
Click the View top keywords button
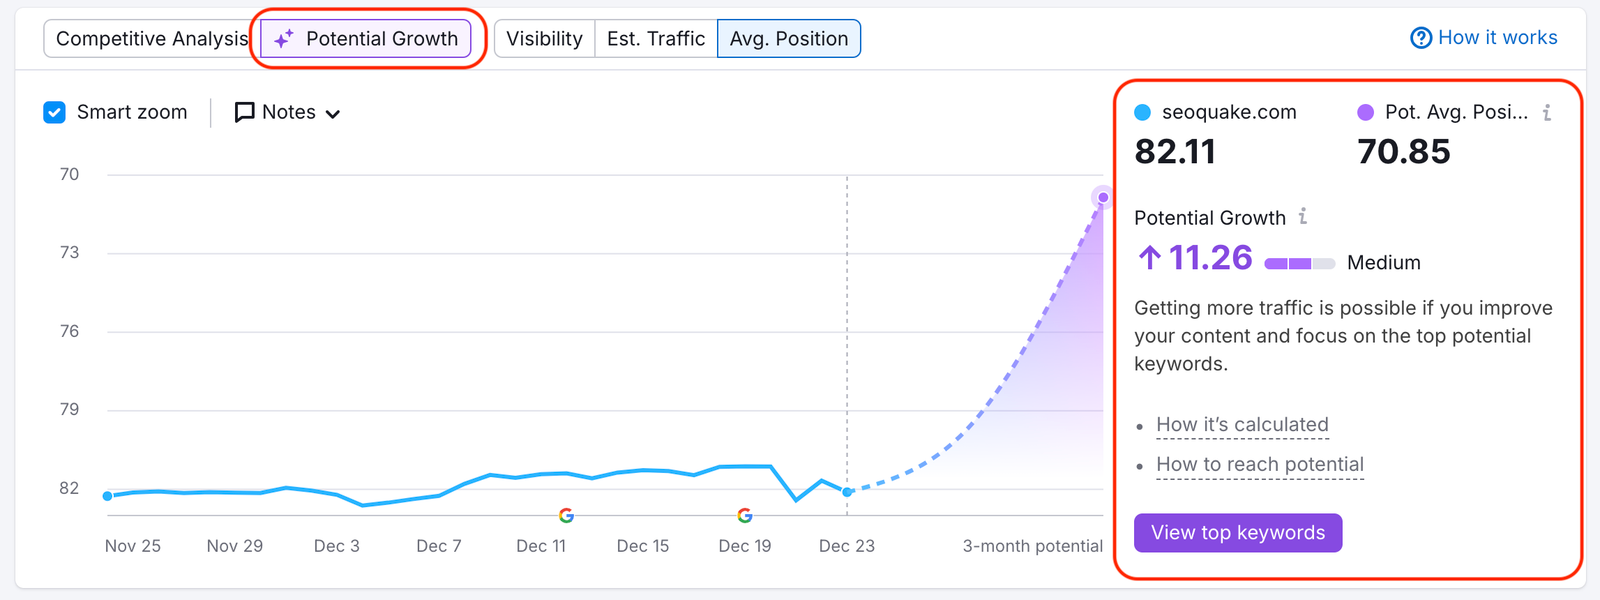tap(1238, 532)
